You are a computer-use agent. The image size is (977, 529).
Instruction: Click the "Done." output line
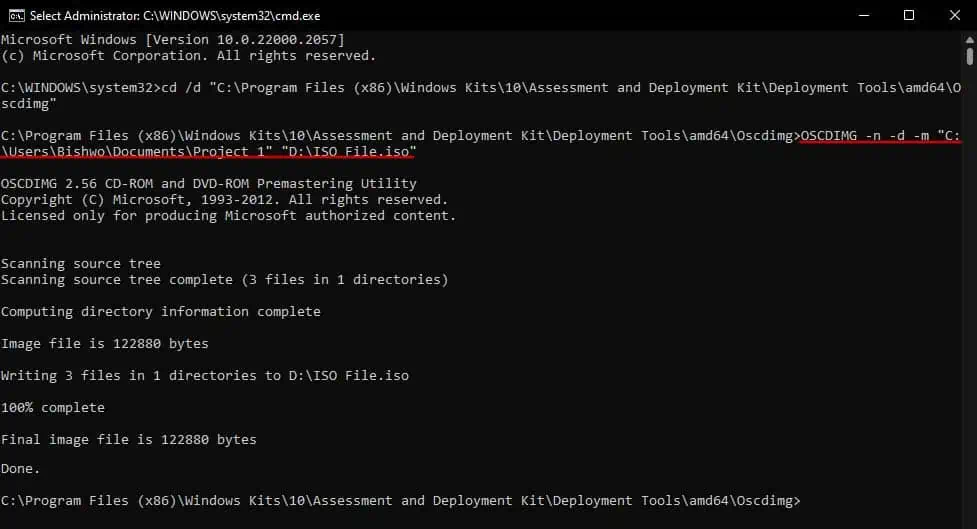[x=20, y=468]
